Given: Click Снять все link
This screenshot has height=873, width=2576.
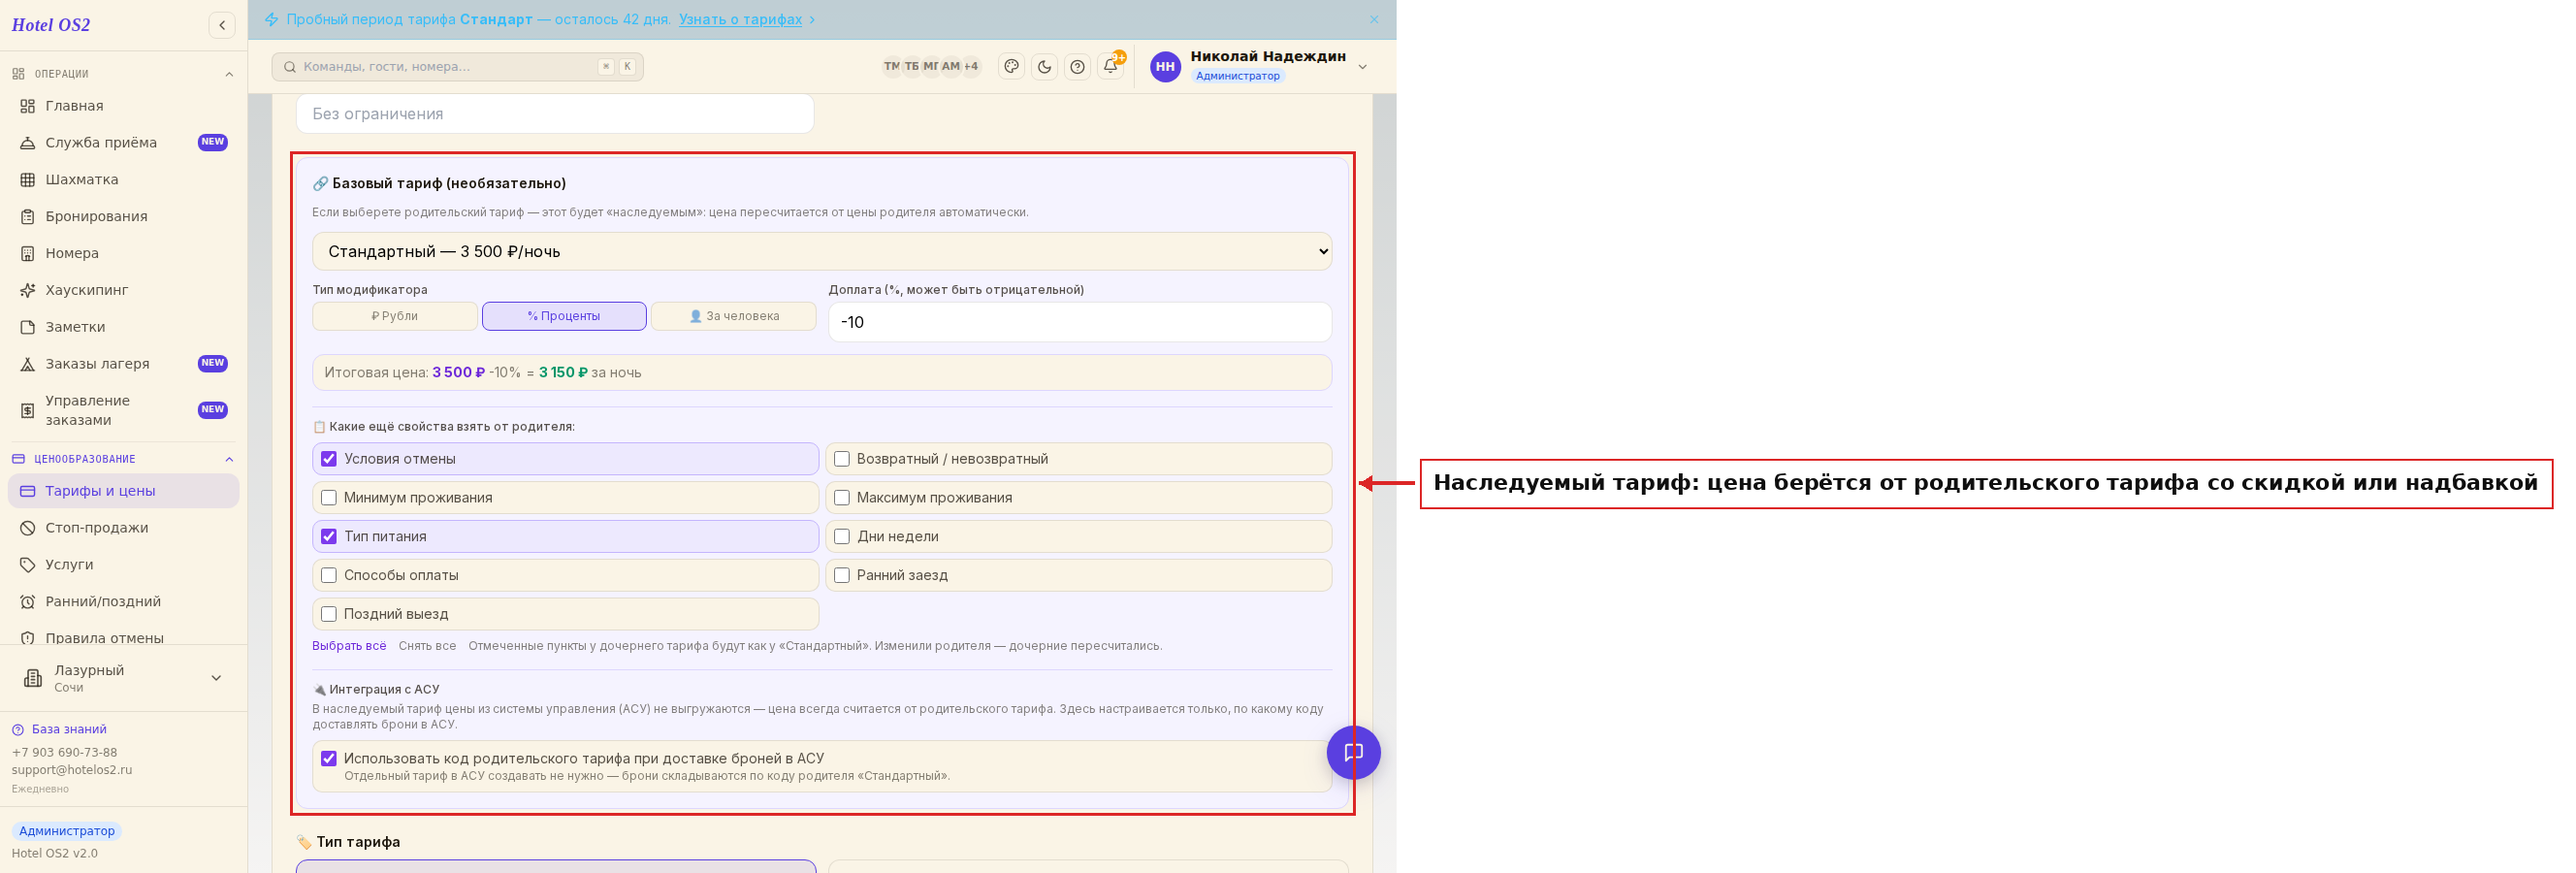Looking at the screenshot, I should 427,646.
